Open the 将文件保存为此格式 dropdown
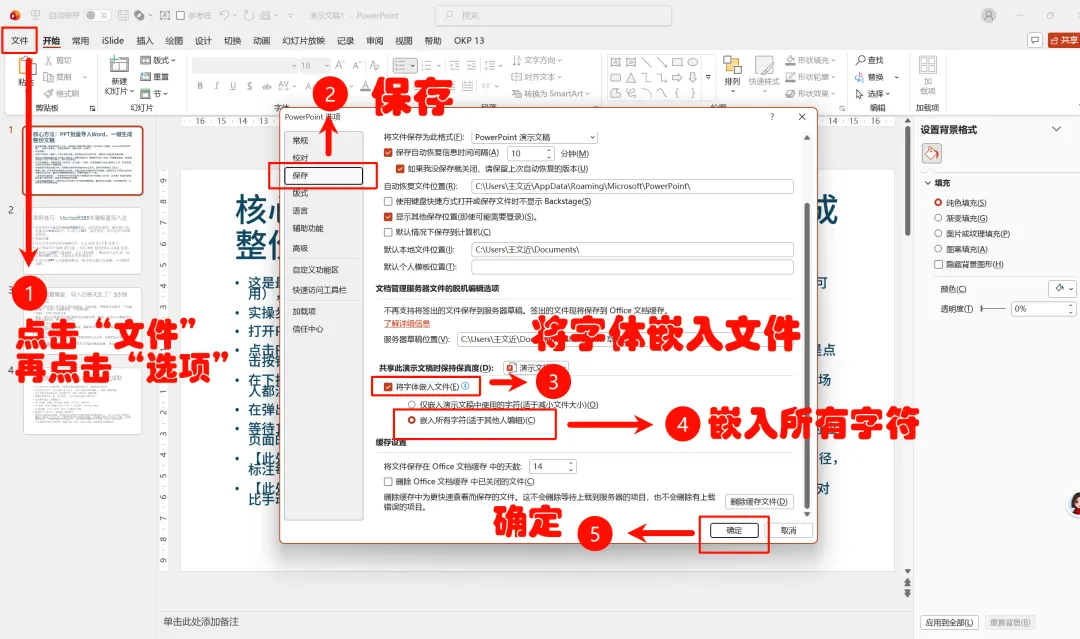Image resolution: width=1080 pixels, height=639 pixels. tap(534, 137)
